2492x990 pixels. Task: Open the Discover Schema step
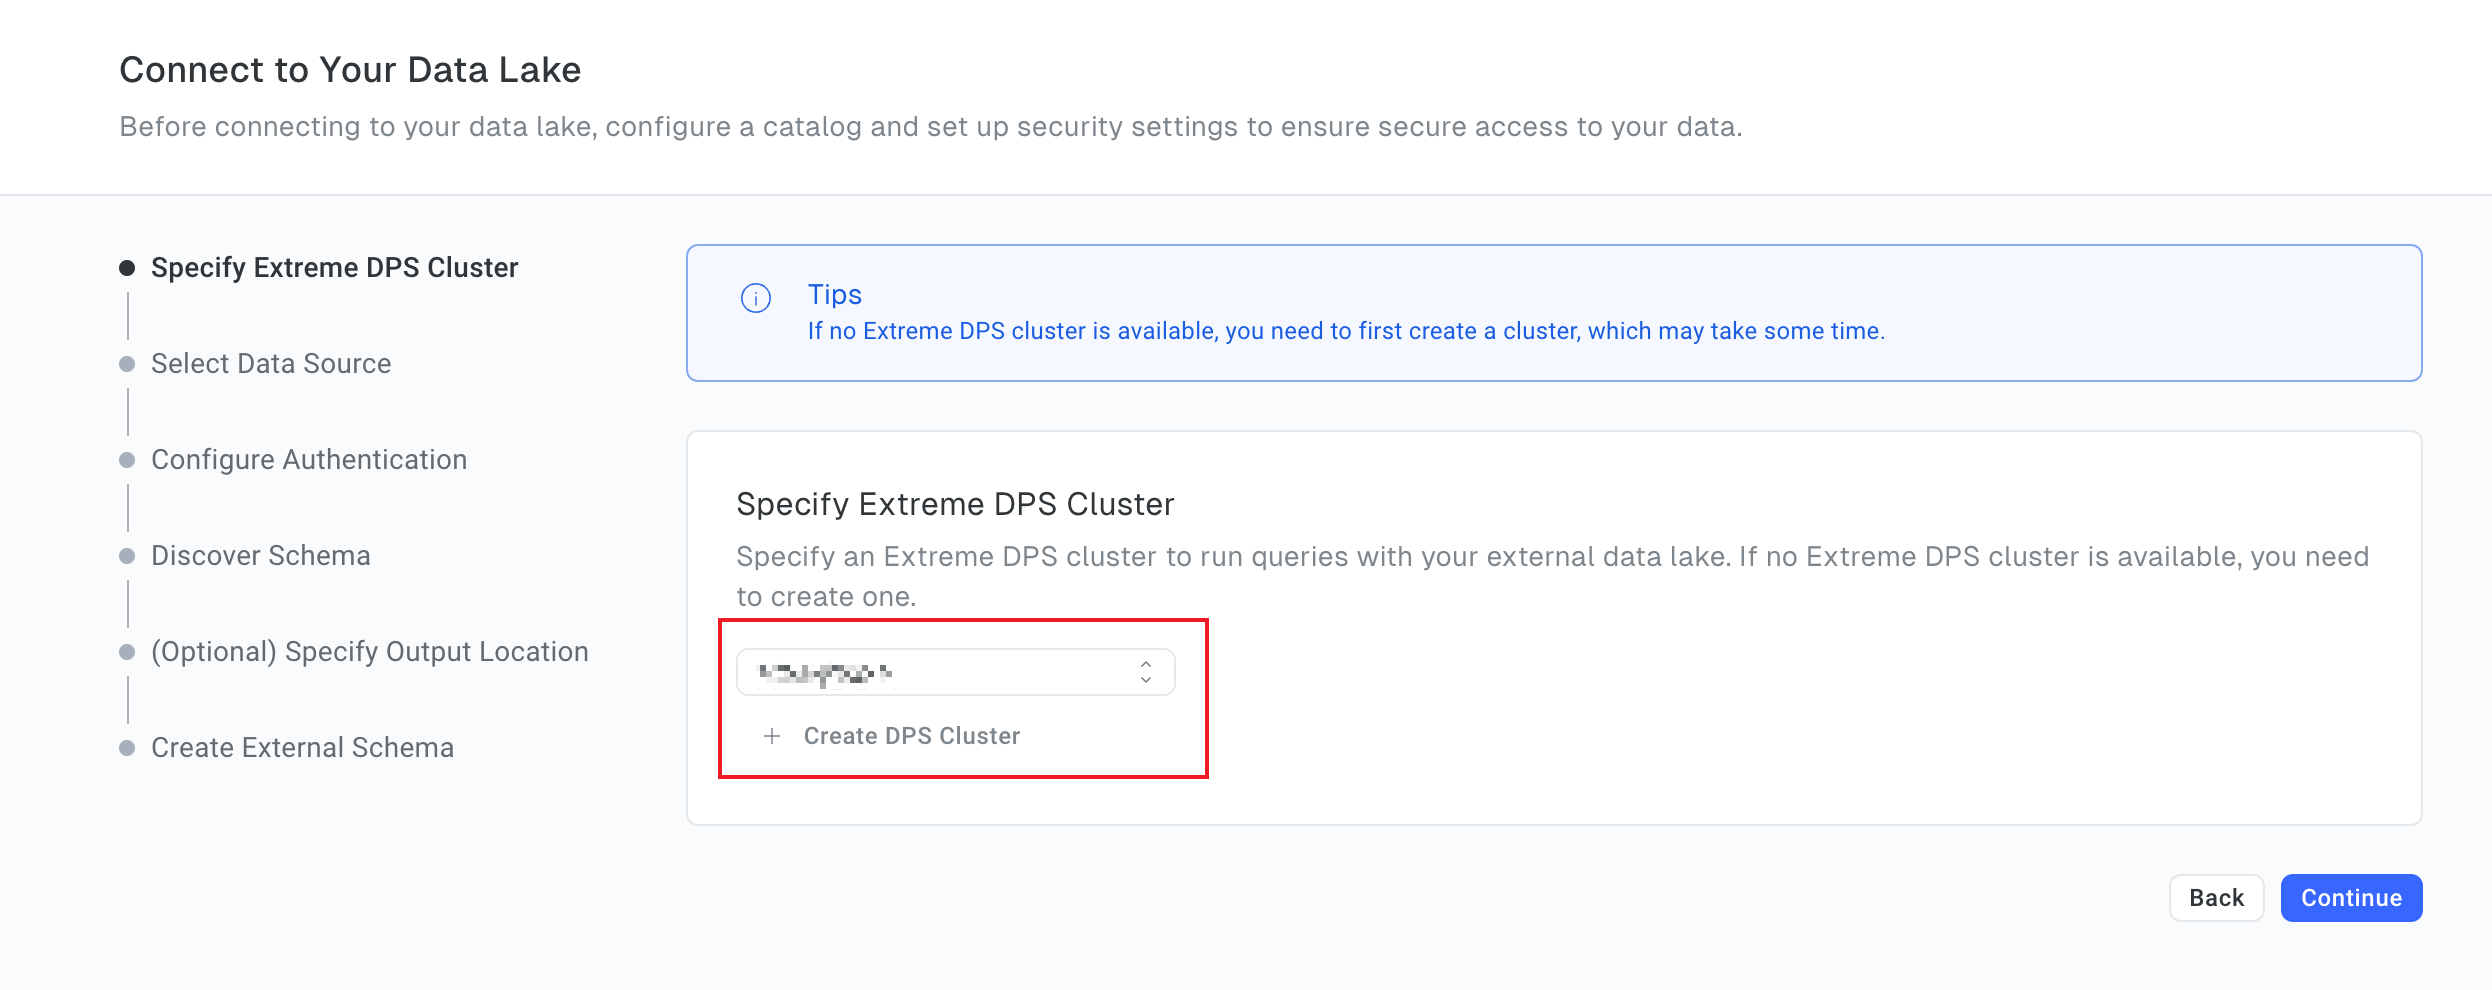tap(261, 556)
